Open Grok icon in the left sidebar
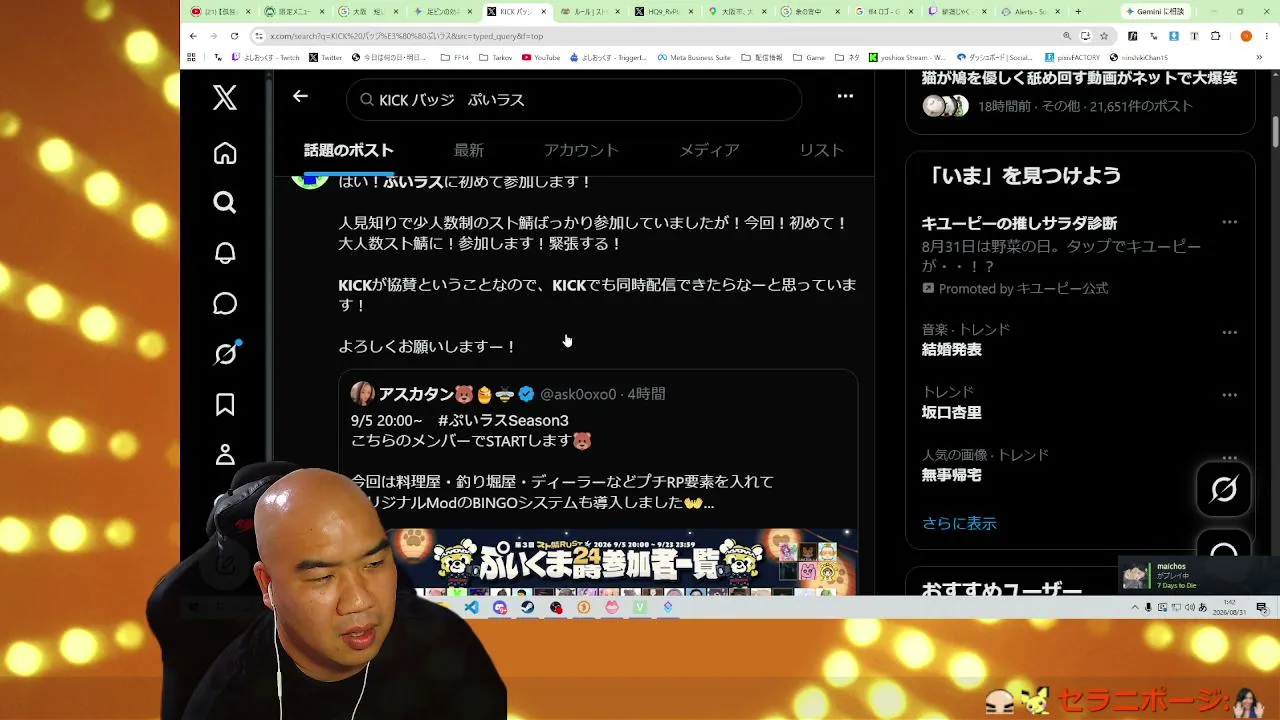 (x=225, y=353)
